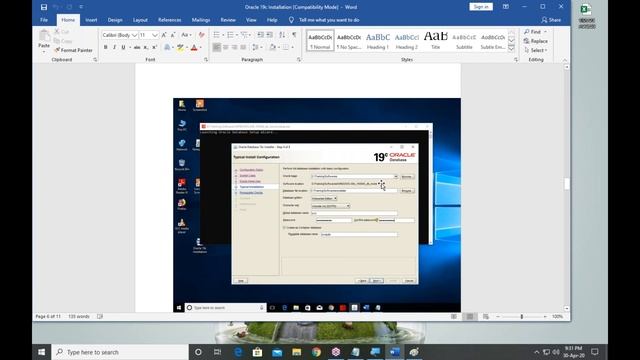Apply strikethrough formatting
This screenshot has height=360, width=640.
click(x=137, y=47)
